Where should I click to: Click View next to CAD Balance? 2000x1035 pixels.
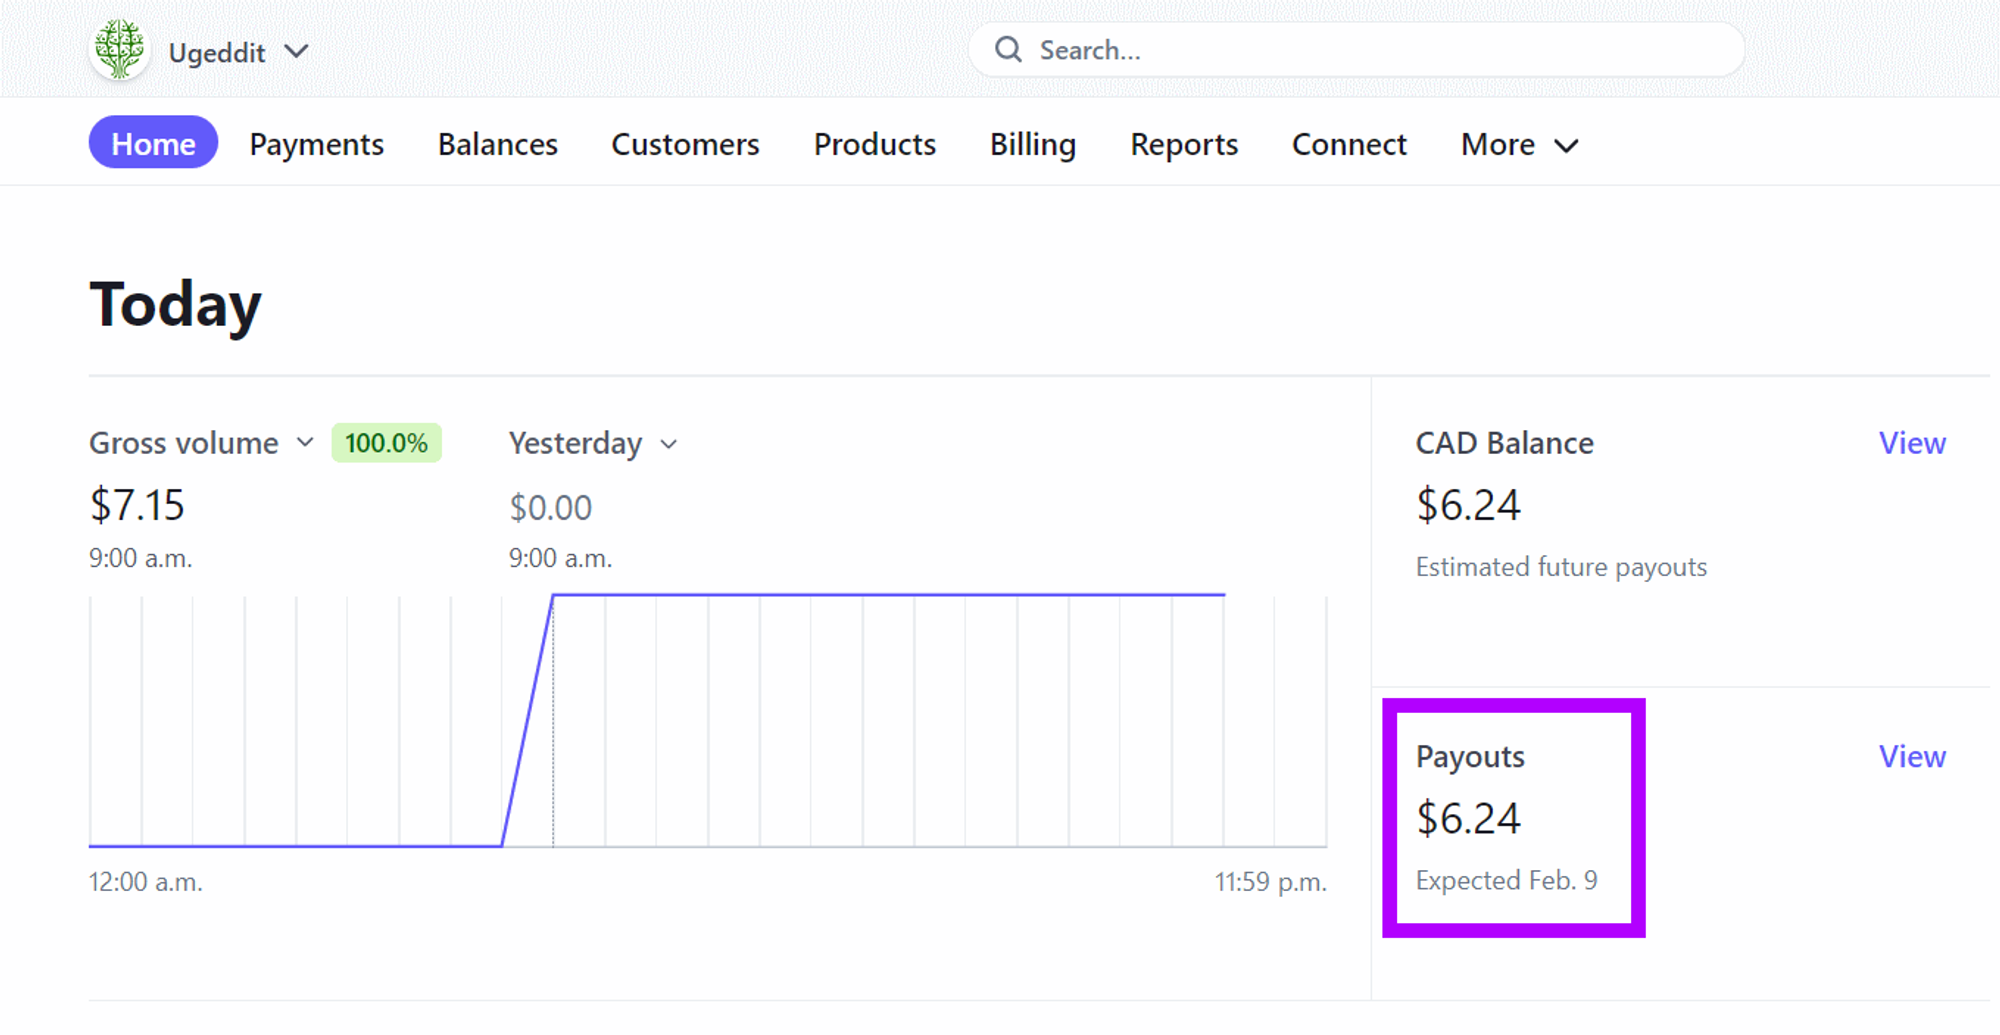pos(1911,443)
